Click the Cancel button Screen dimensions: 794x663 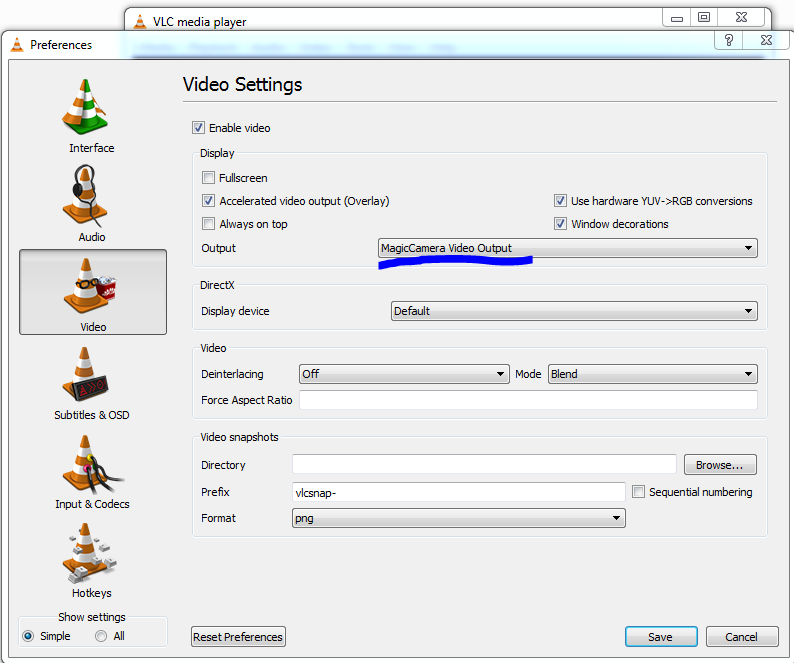coord(742,637)
